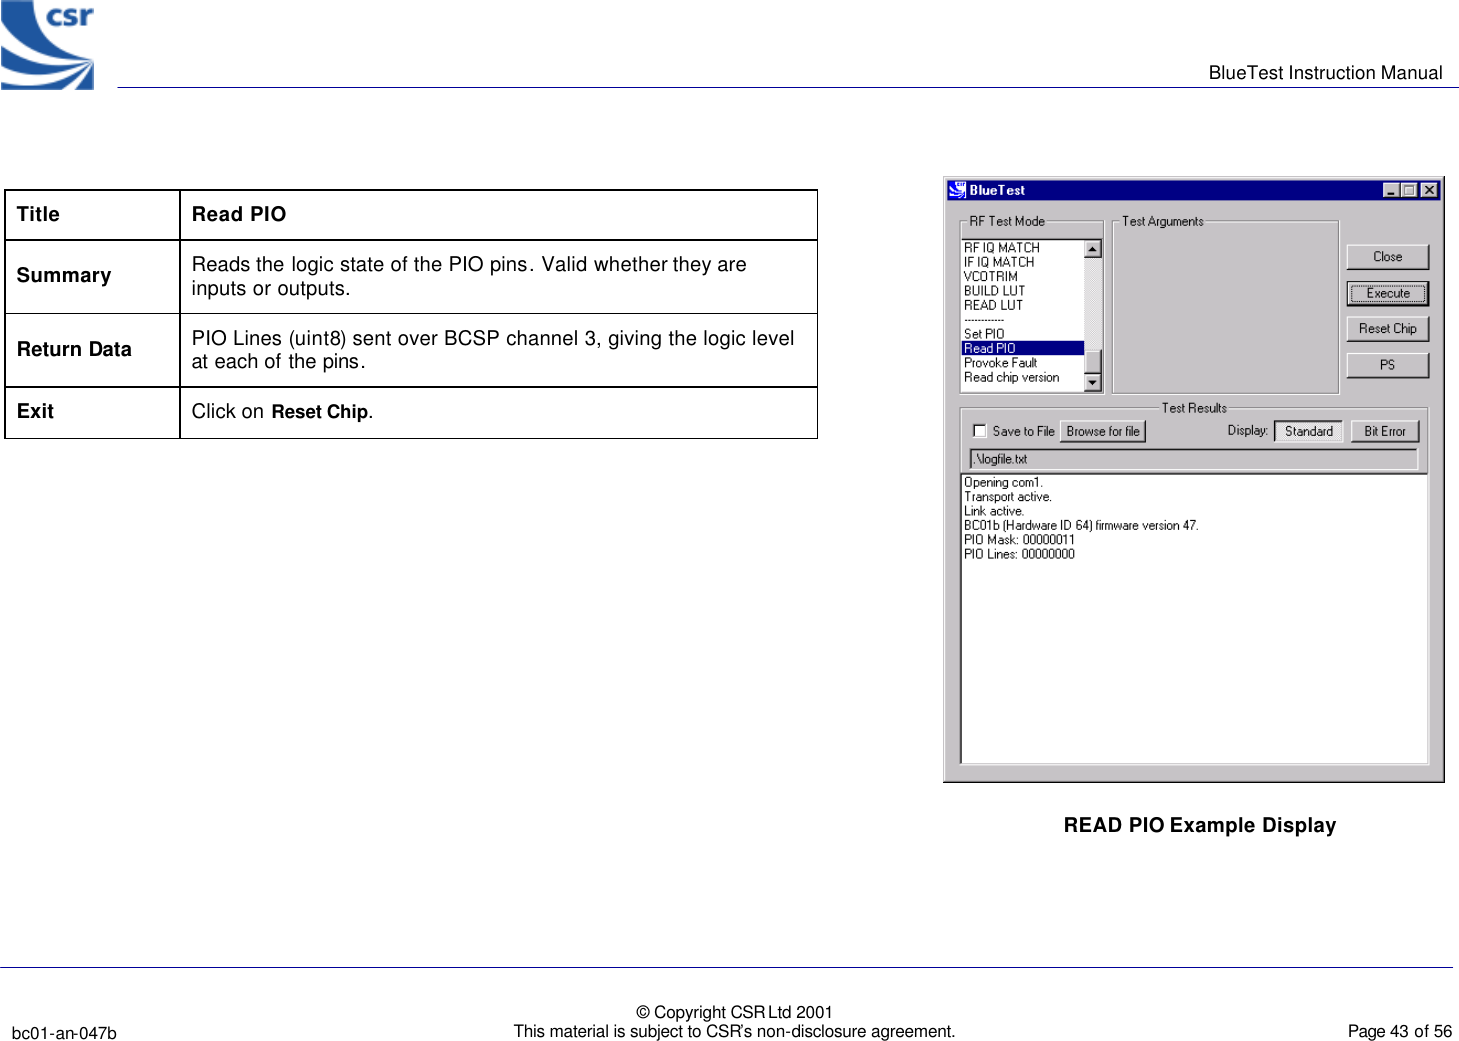
Task: Enable the Save to File checkbox
Action: click(x=980, y=431)
